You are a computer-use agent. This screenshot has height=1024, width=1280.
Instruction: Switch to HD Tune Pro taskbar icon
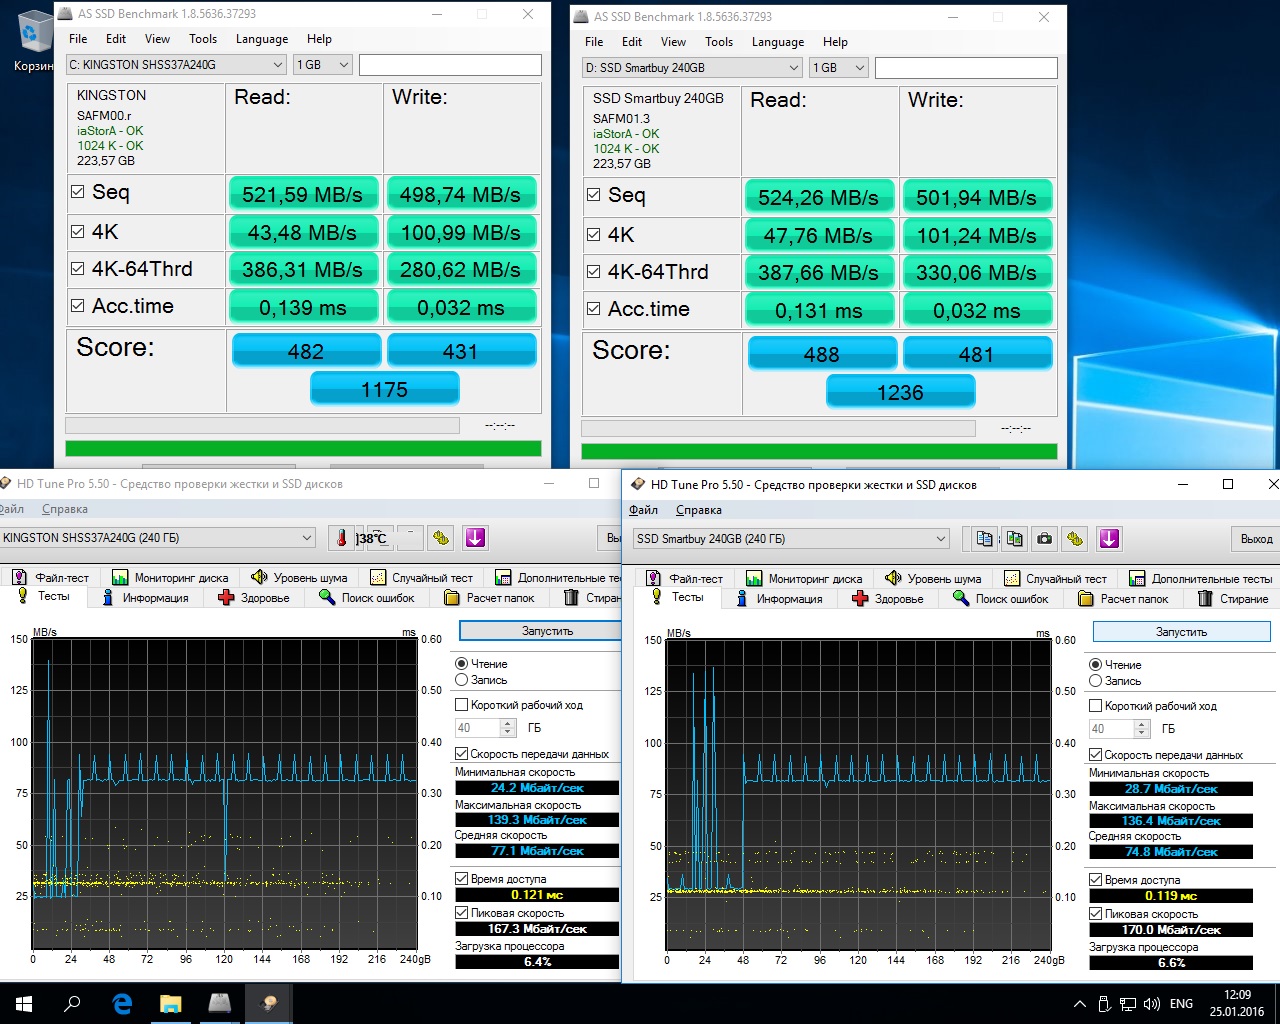coord(268,1004)
